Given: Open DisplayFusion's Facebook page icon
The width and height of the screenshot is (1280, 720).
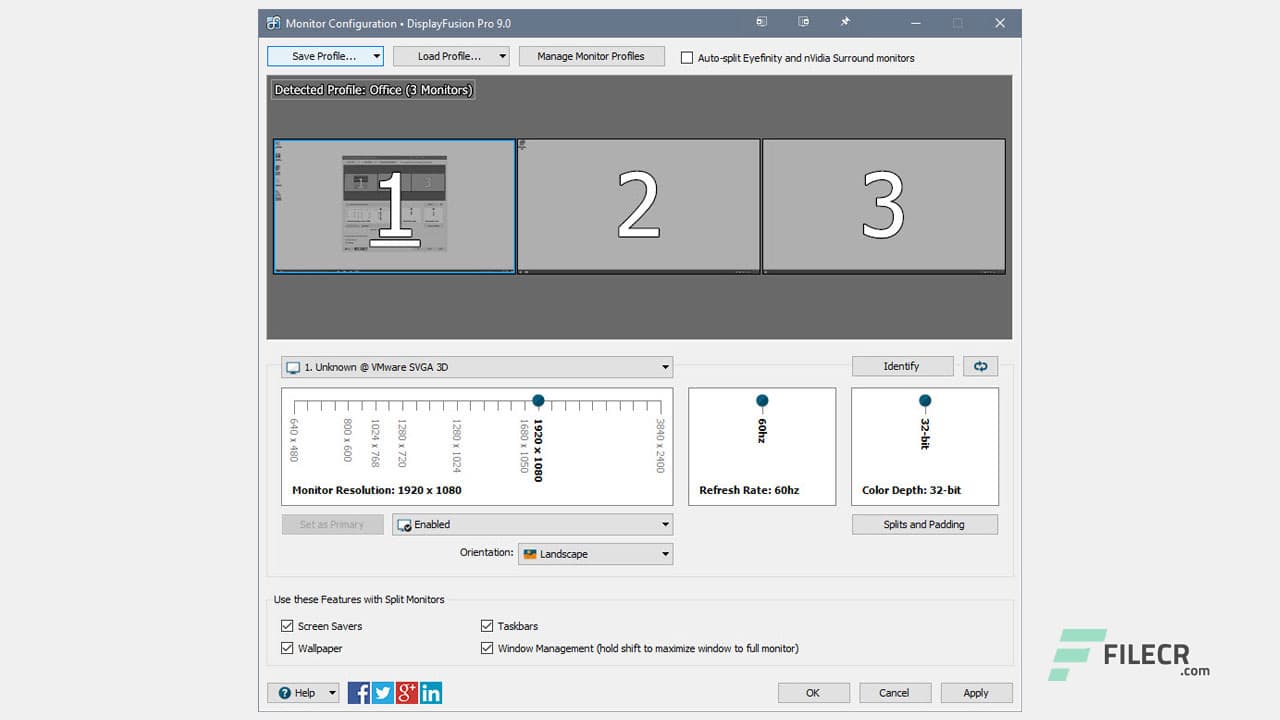Looking at the screenshot, I should pos(358,692).
